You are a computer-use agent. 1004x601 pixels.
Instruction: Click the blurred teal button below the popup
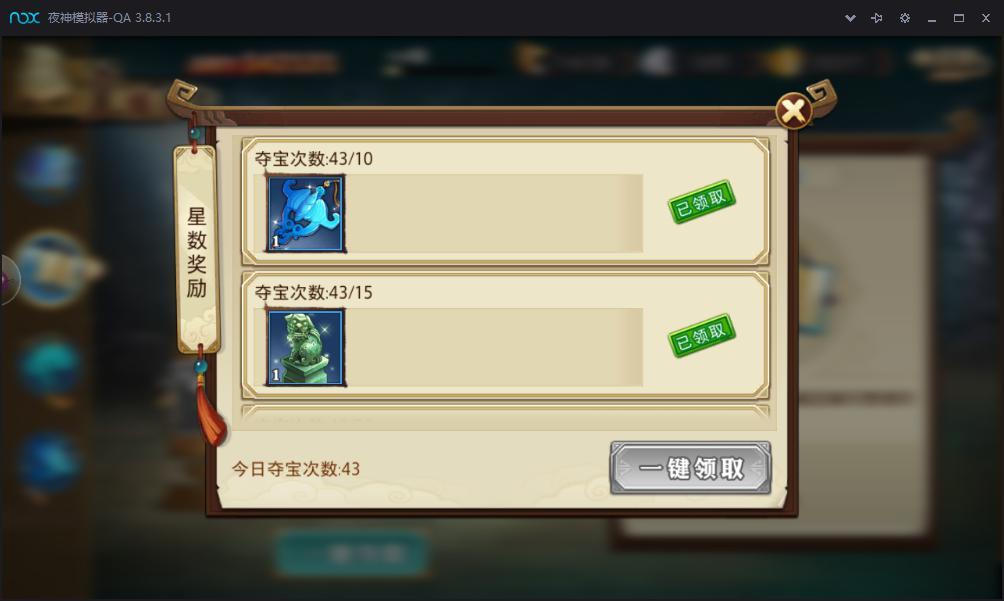pyautogui.click(x=352, y=552)
